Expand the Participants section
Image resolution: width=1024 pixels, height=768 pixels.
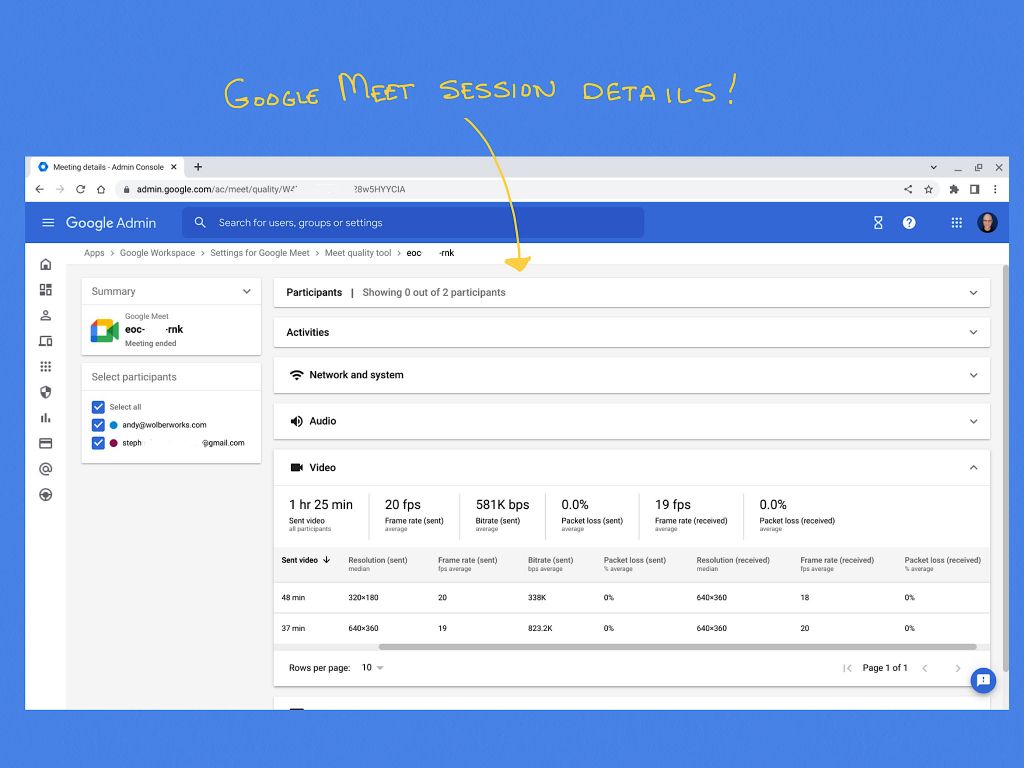point(971,292)
